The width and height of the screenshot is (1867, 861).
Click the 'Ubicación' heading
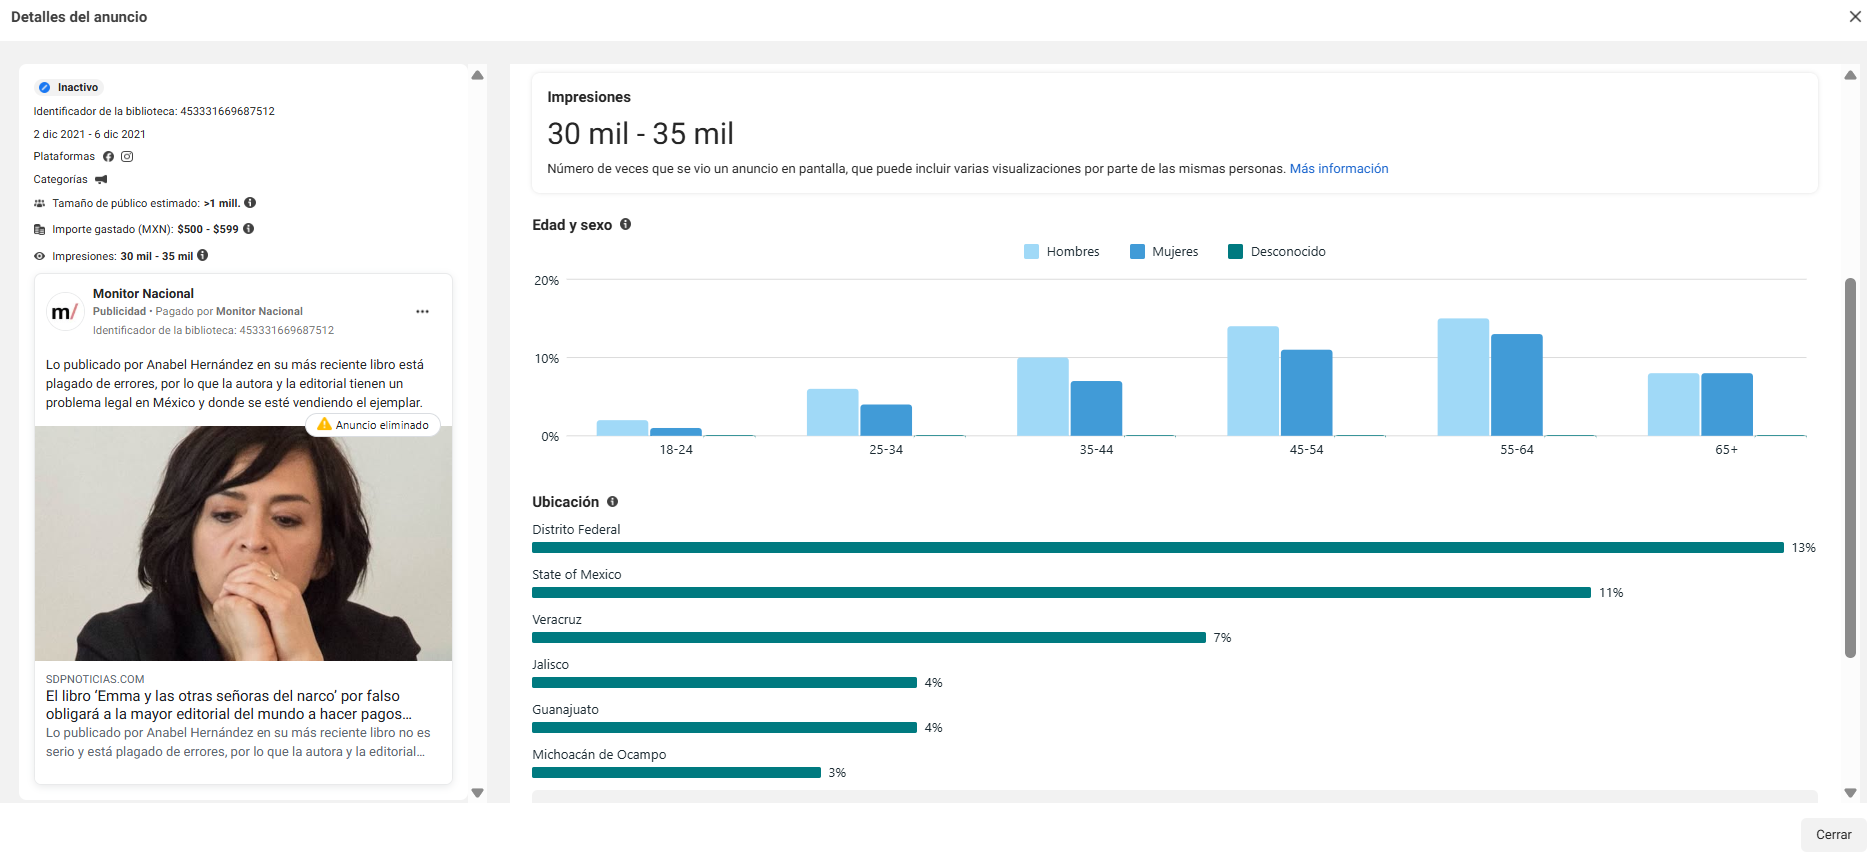point(565,502)
